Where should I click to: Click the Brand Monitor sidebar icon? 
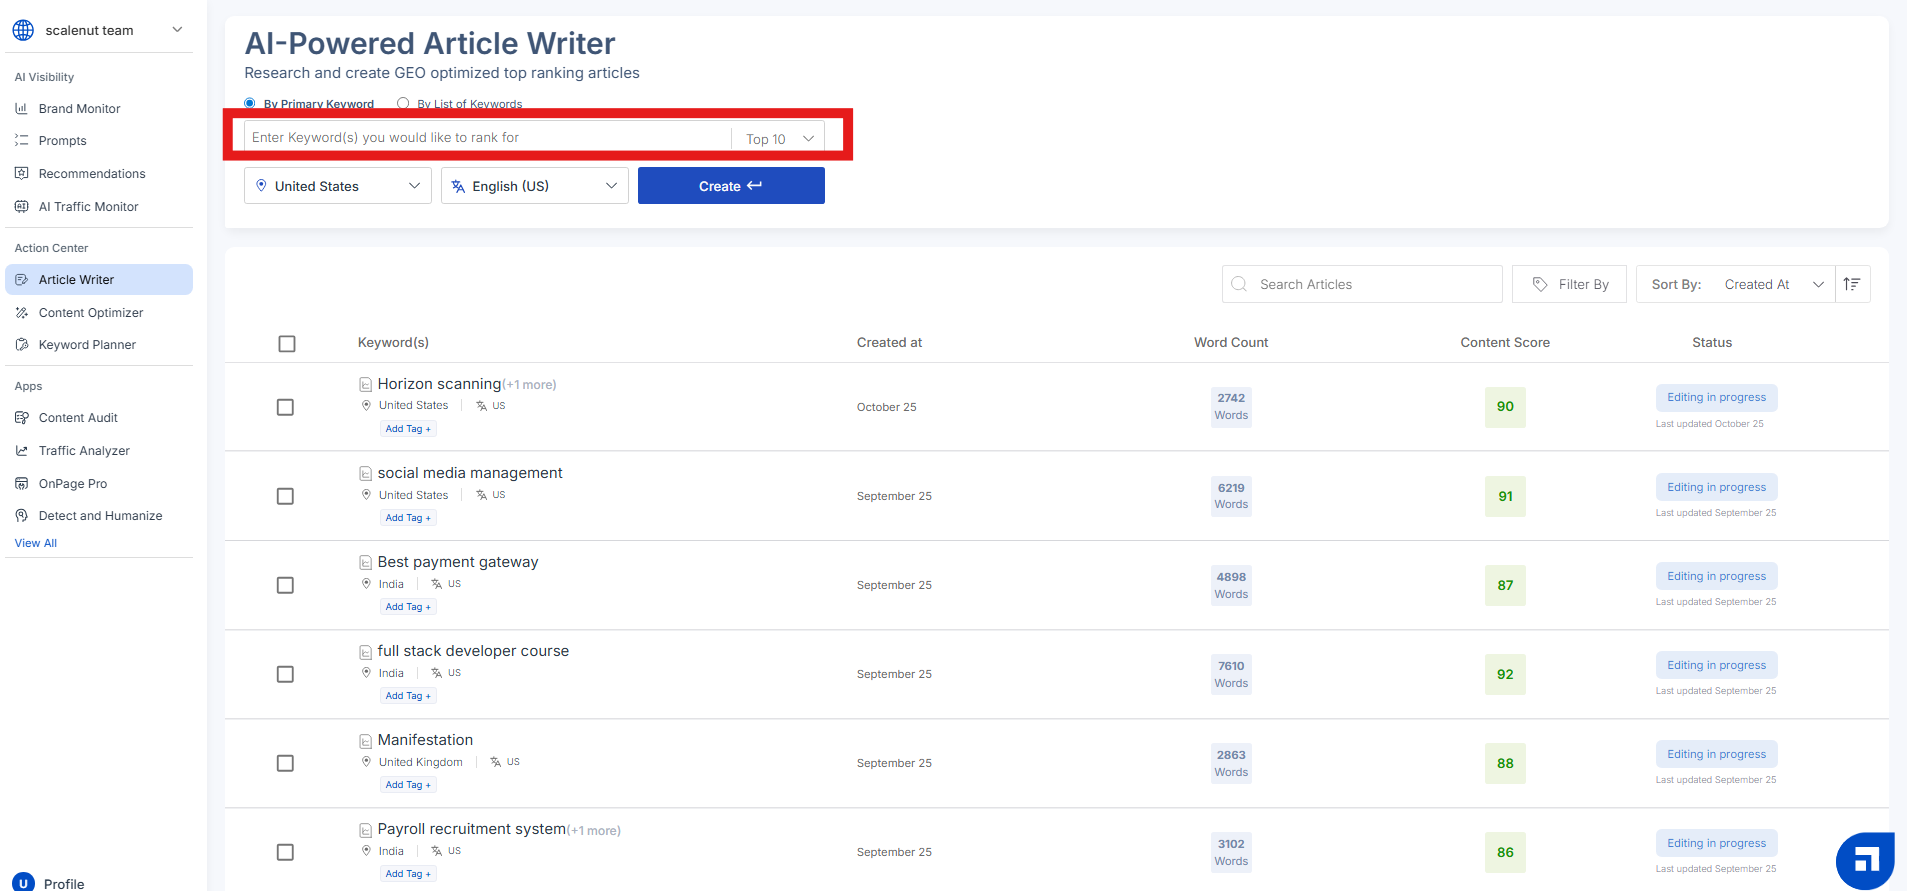tap(22, 108)
